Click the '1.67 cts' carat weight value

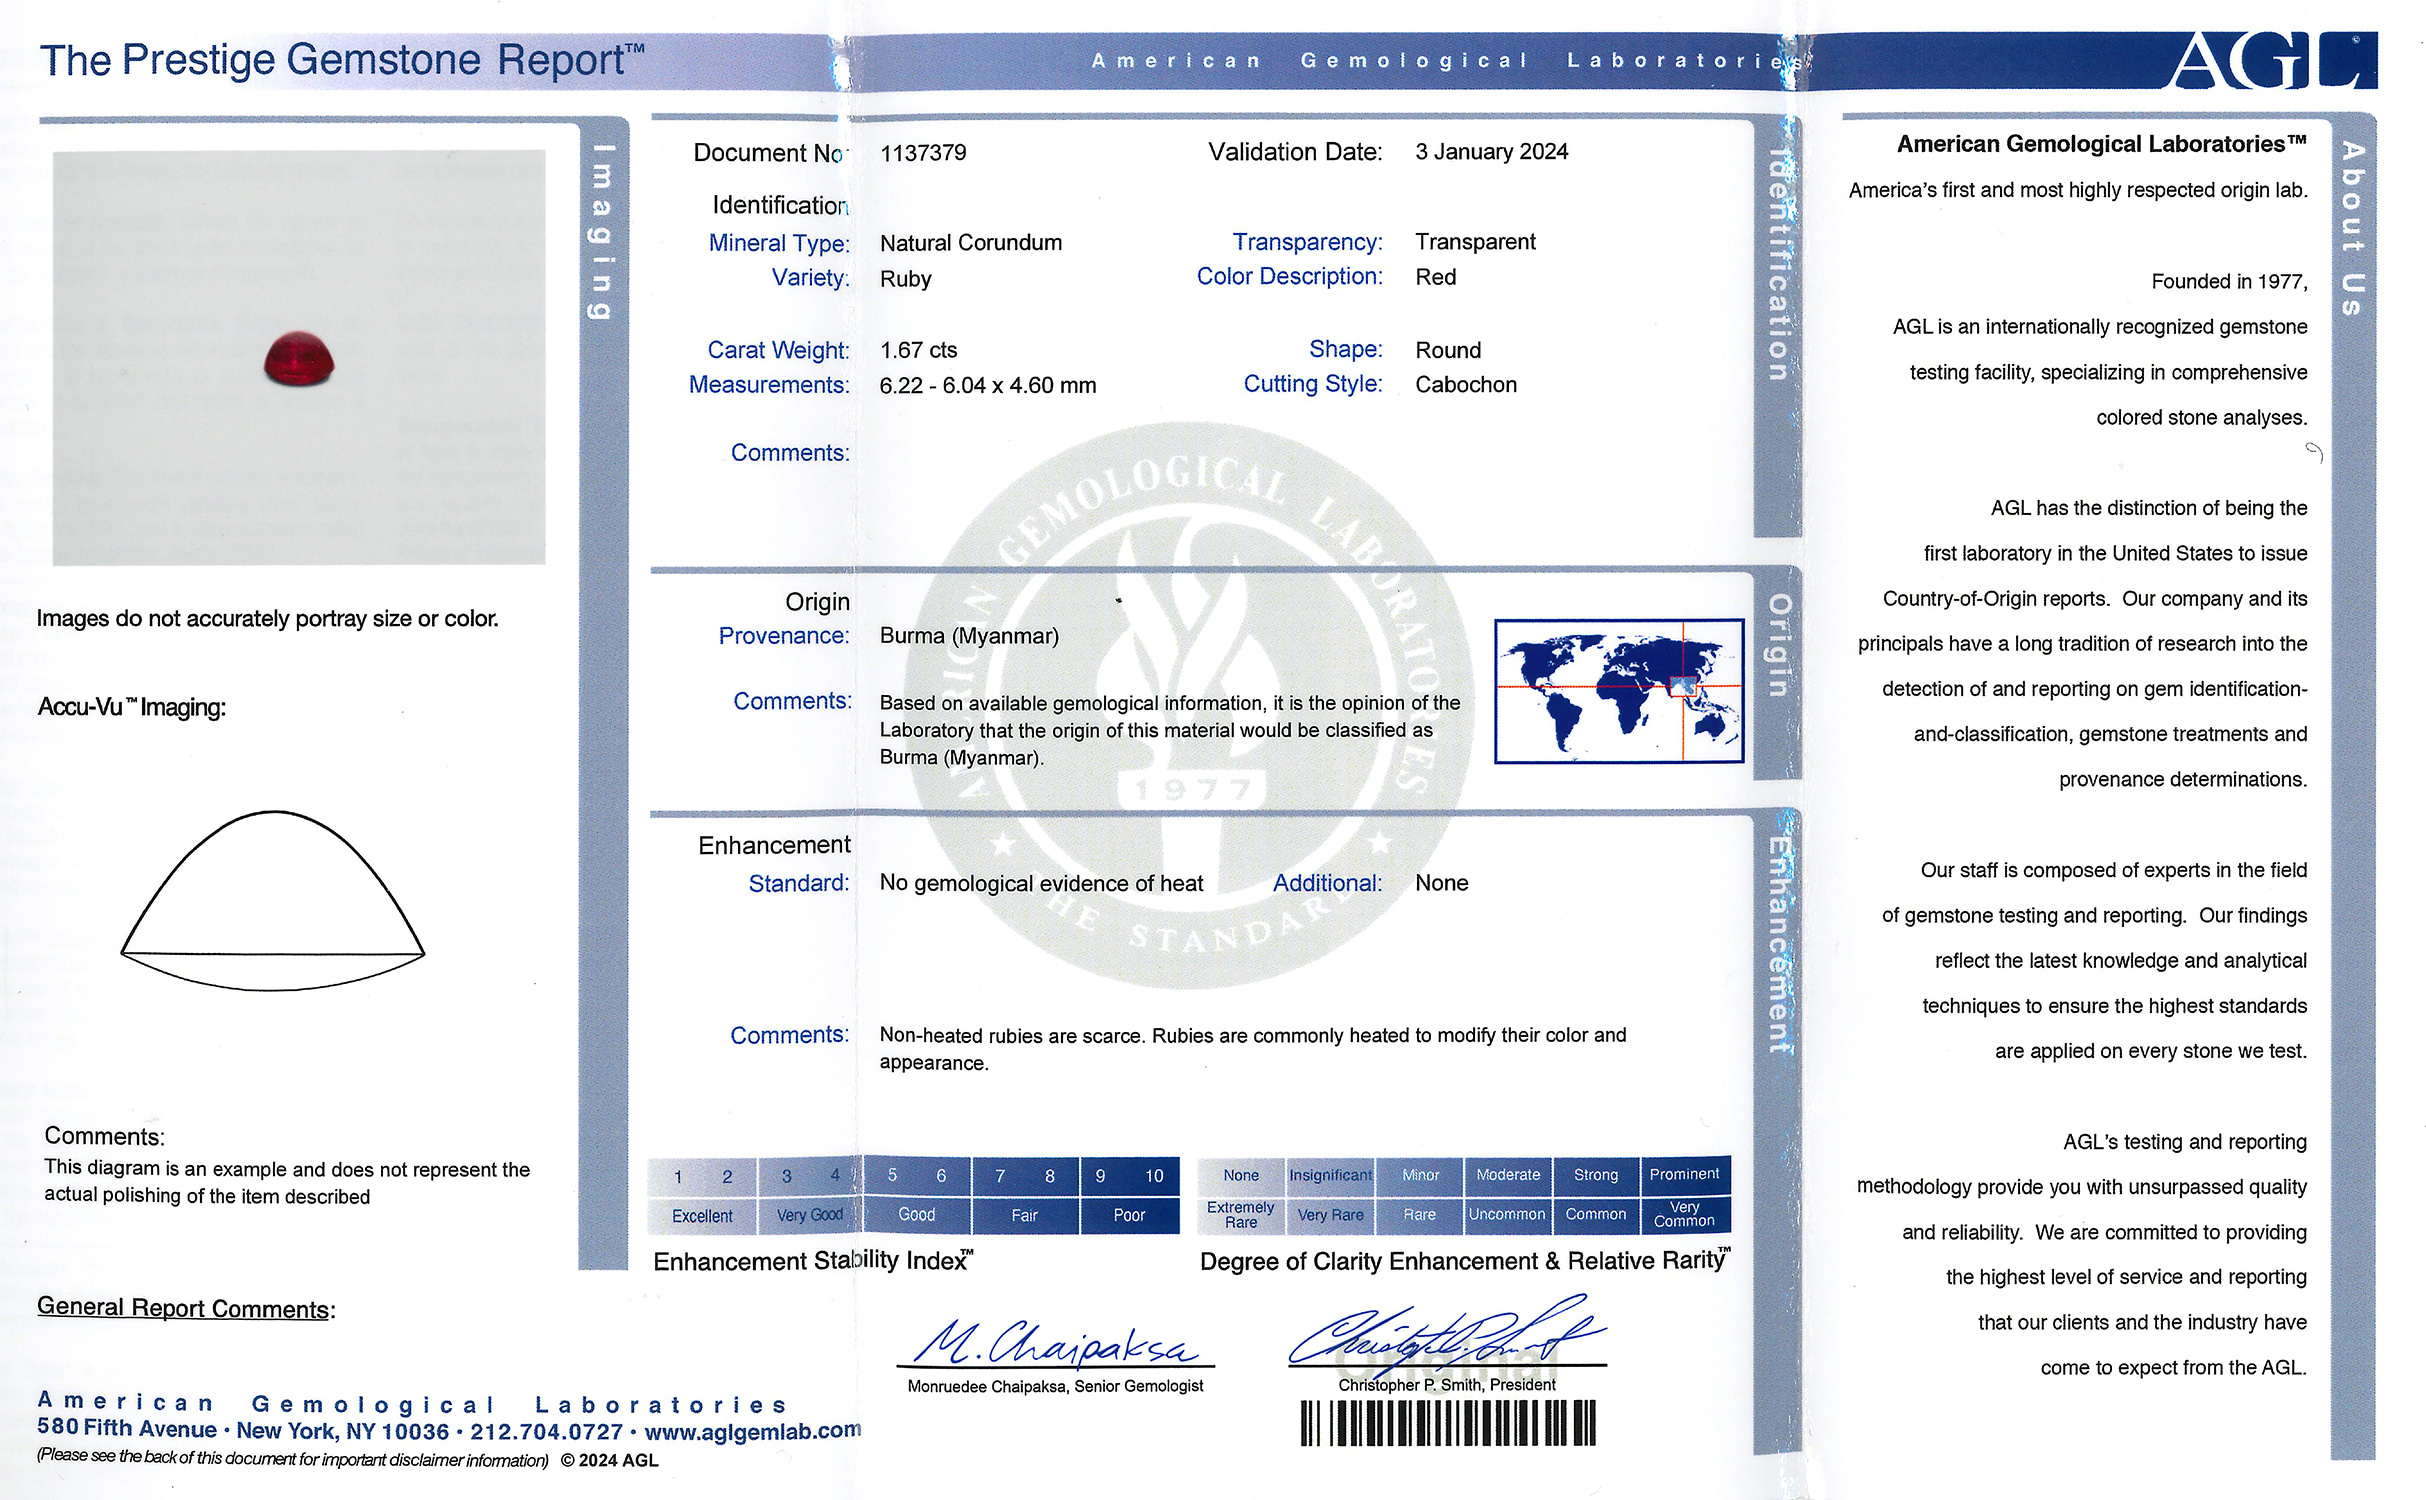918,350
